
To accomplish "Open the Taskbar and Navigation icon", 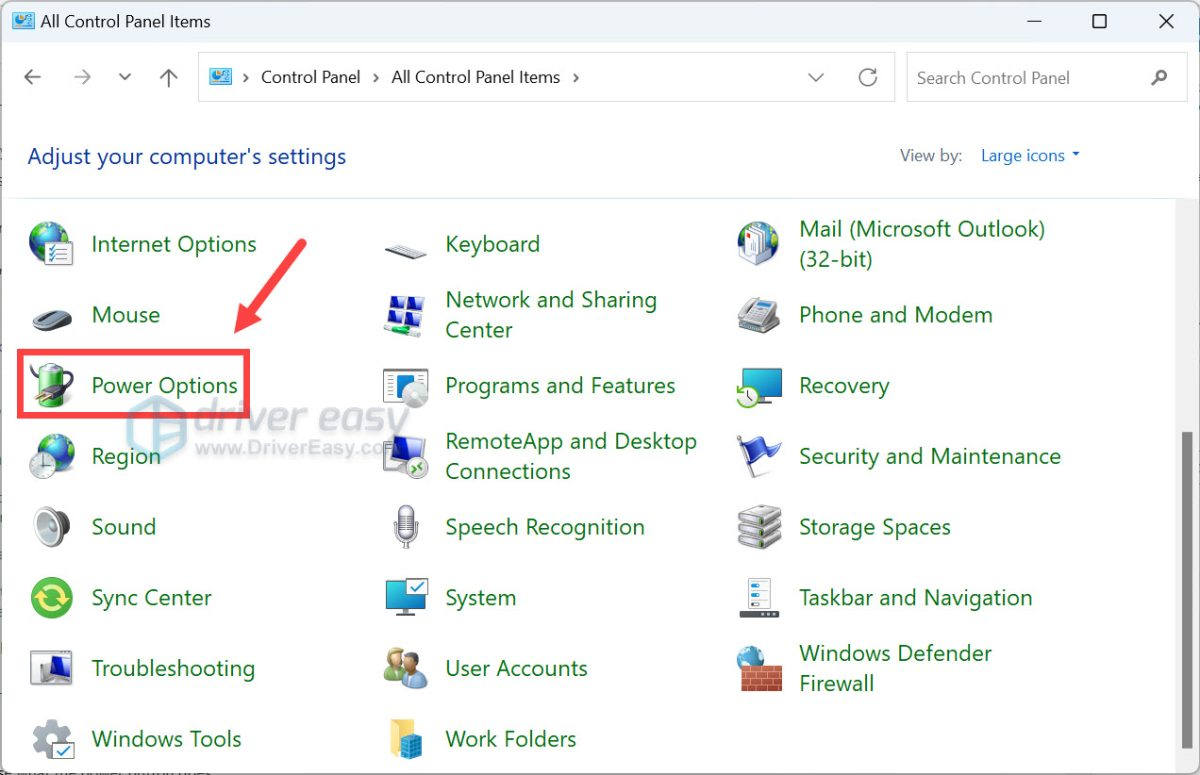I will (758, 598).
